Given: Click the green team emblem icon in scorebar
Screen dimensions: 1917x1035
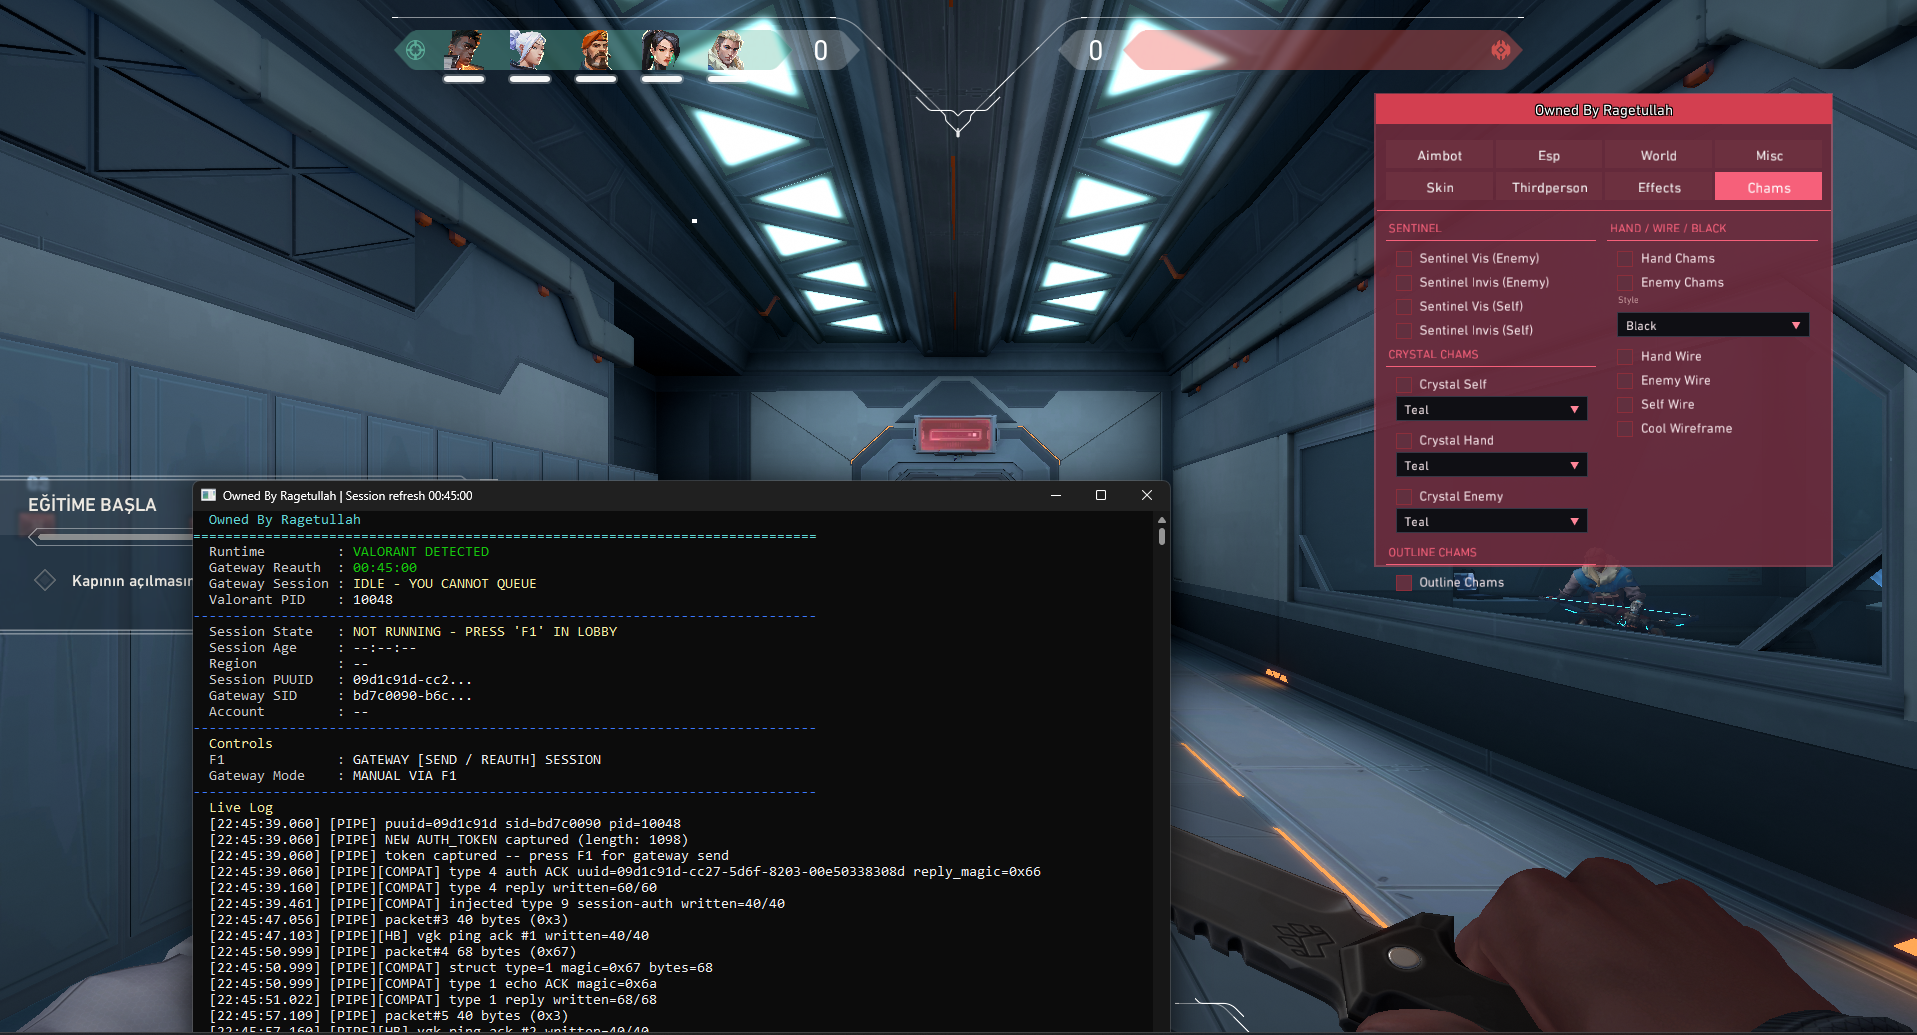Looking at the screenshot, I should [x=416, y=50].
